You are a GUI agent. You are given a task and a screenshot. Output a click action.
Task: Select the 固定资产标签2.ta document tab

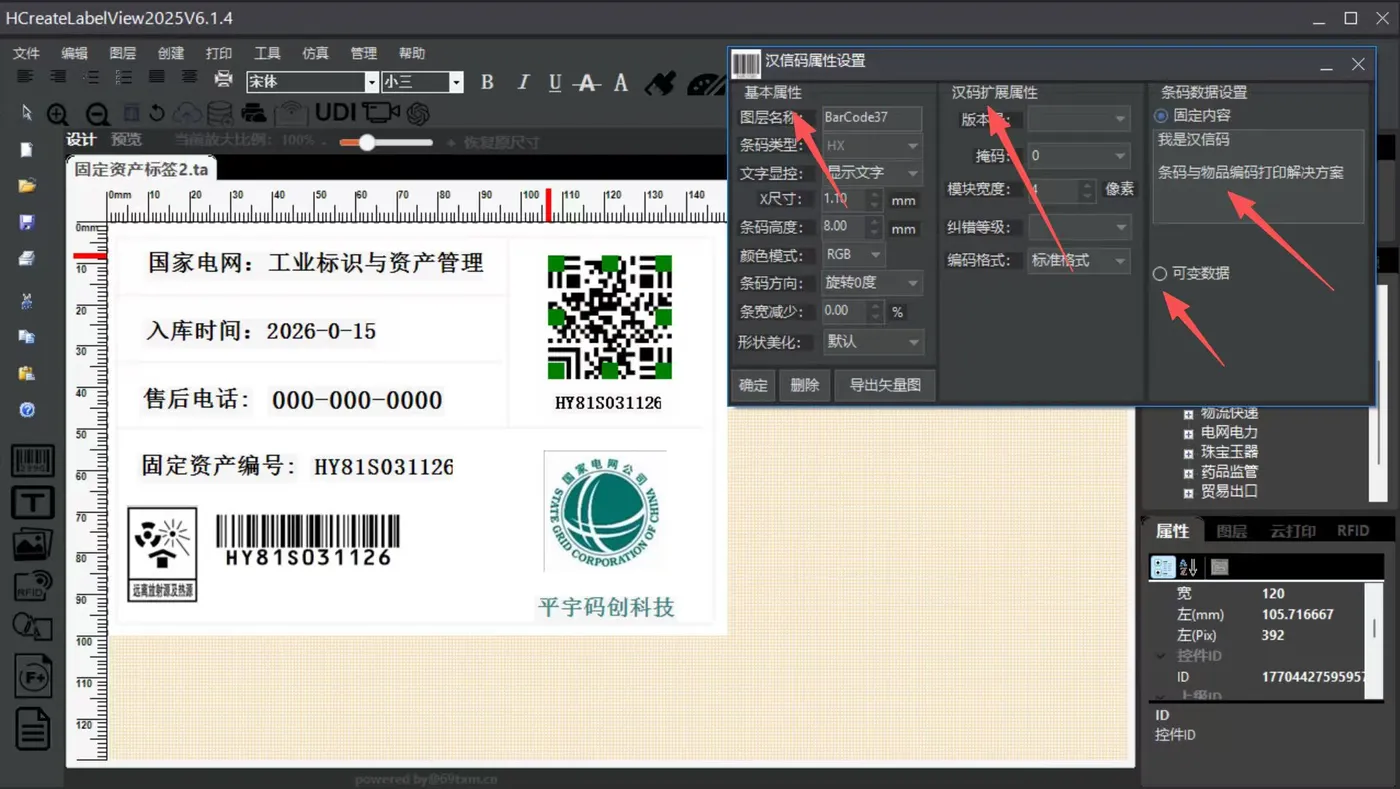[141, 169]
